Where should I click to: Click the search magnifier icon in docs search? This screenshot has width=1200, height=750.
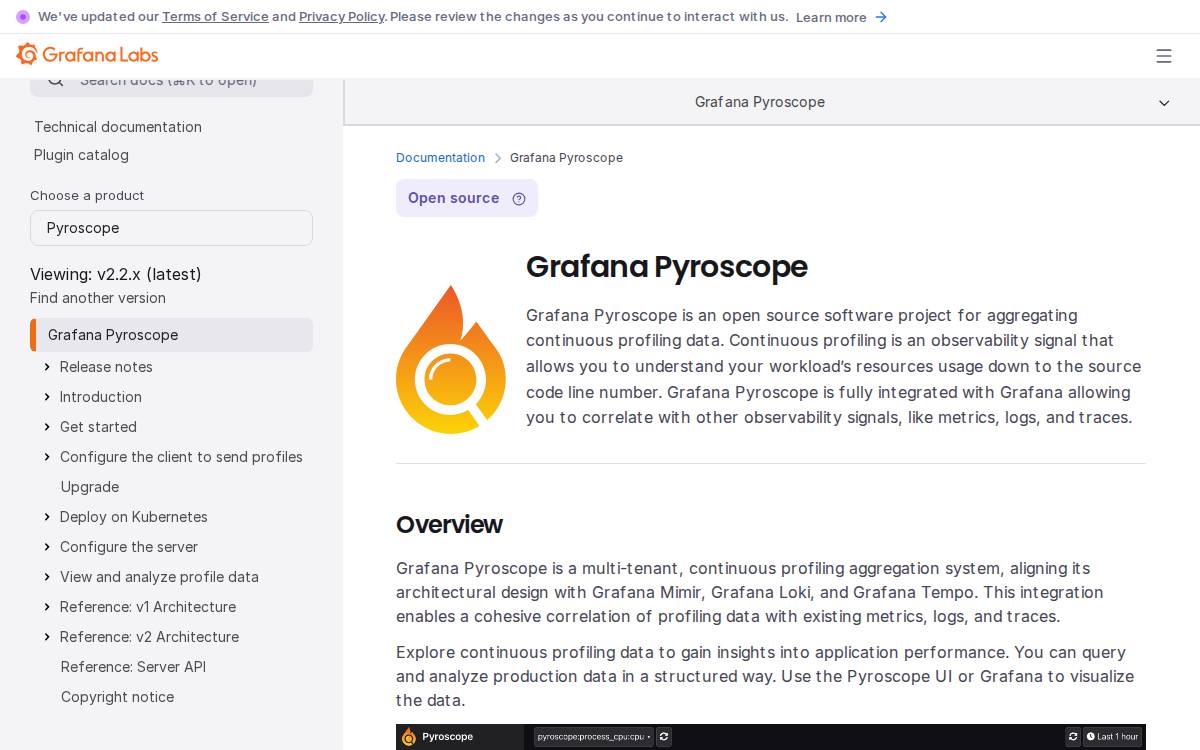pos(56,80)
